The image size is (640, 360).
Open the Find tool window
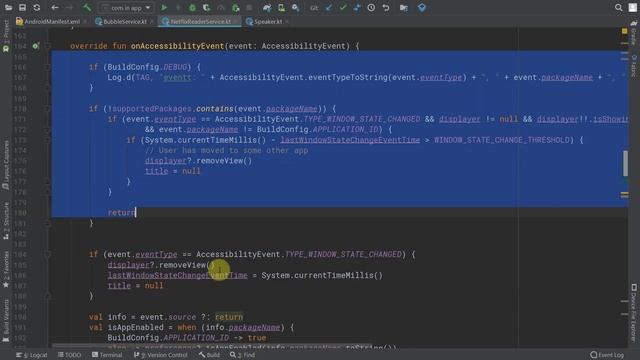(x=242, y=355)
